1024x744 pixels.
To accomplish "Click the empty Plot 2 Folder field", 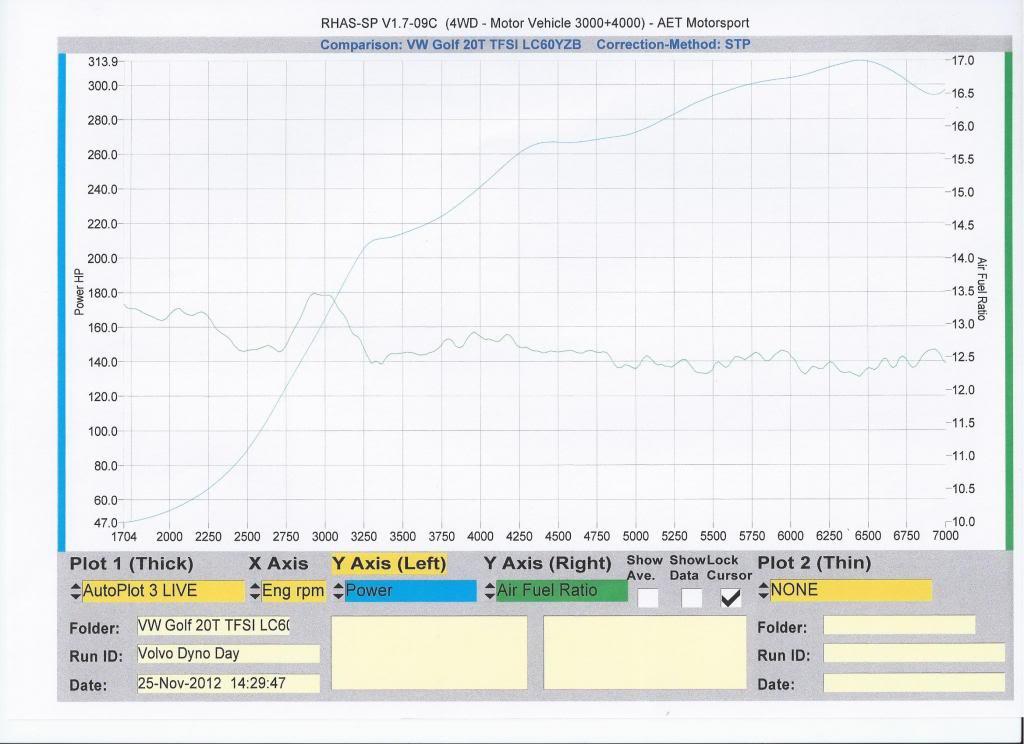I will tap(898, 626).
